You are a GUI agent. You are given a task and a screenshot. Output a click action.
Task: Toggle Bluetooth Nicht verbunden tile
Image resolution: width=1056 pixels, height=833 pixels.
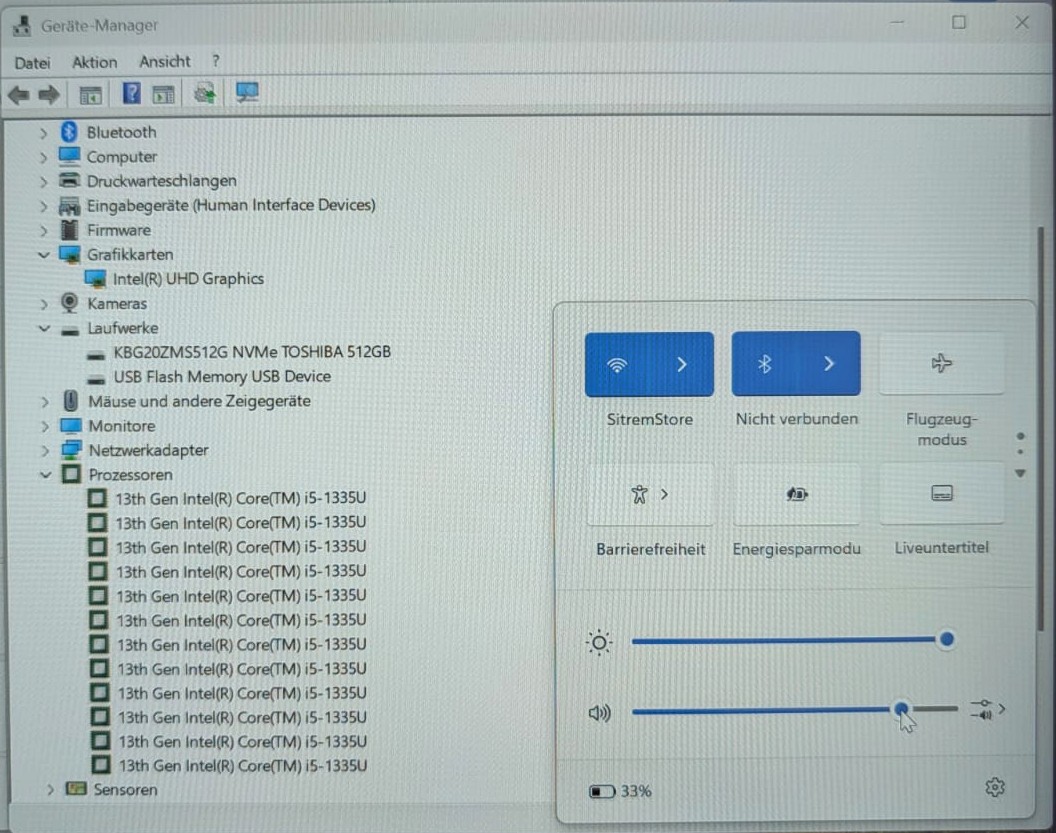764,364
